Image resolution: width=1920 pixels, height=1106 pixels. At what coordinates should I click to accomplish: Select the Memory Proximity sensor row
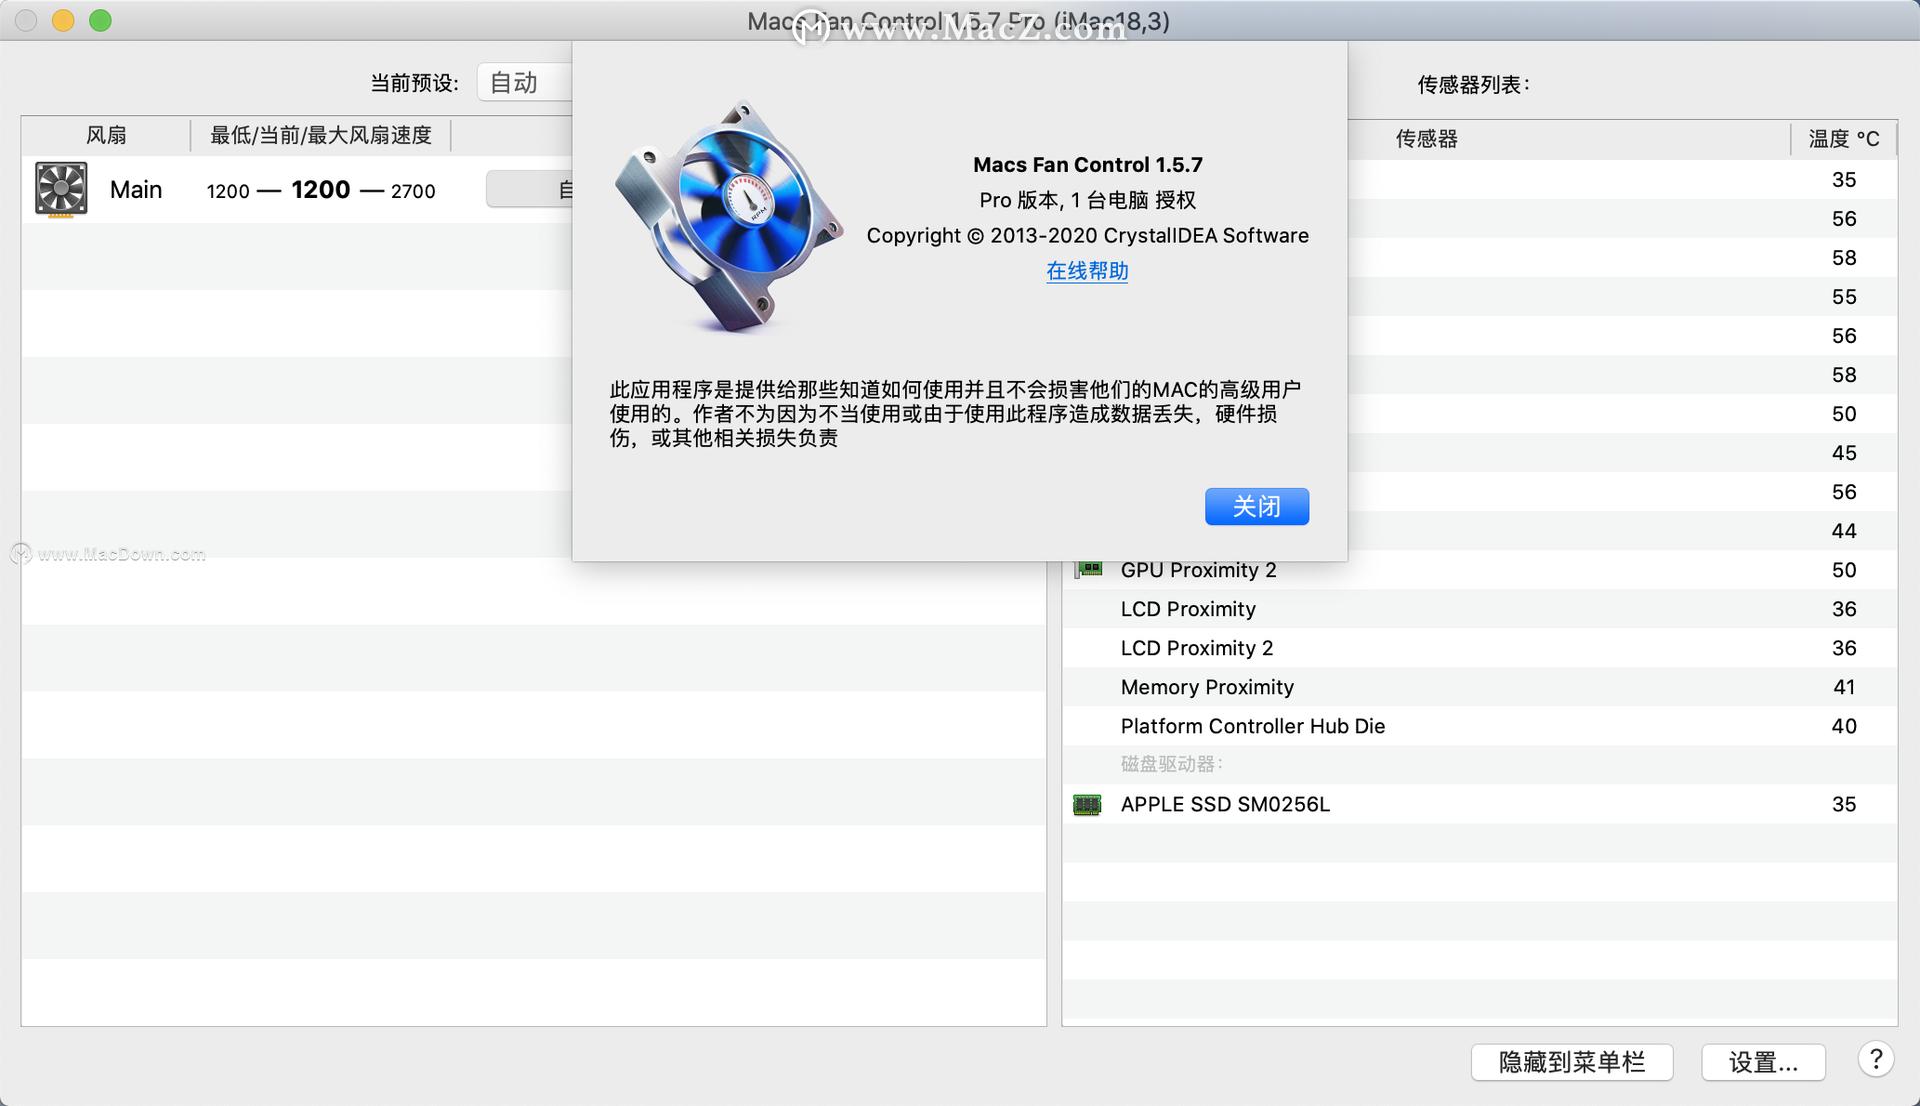click(1206, 686)
